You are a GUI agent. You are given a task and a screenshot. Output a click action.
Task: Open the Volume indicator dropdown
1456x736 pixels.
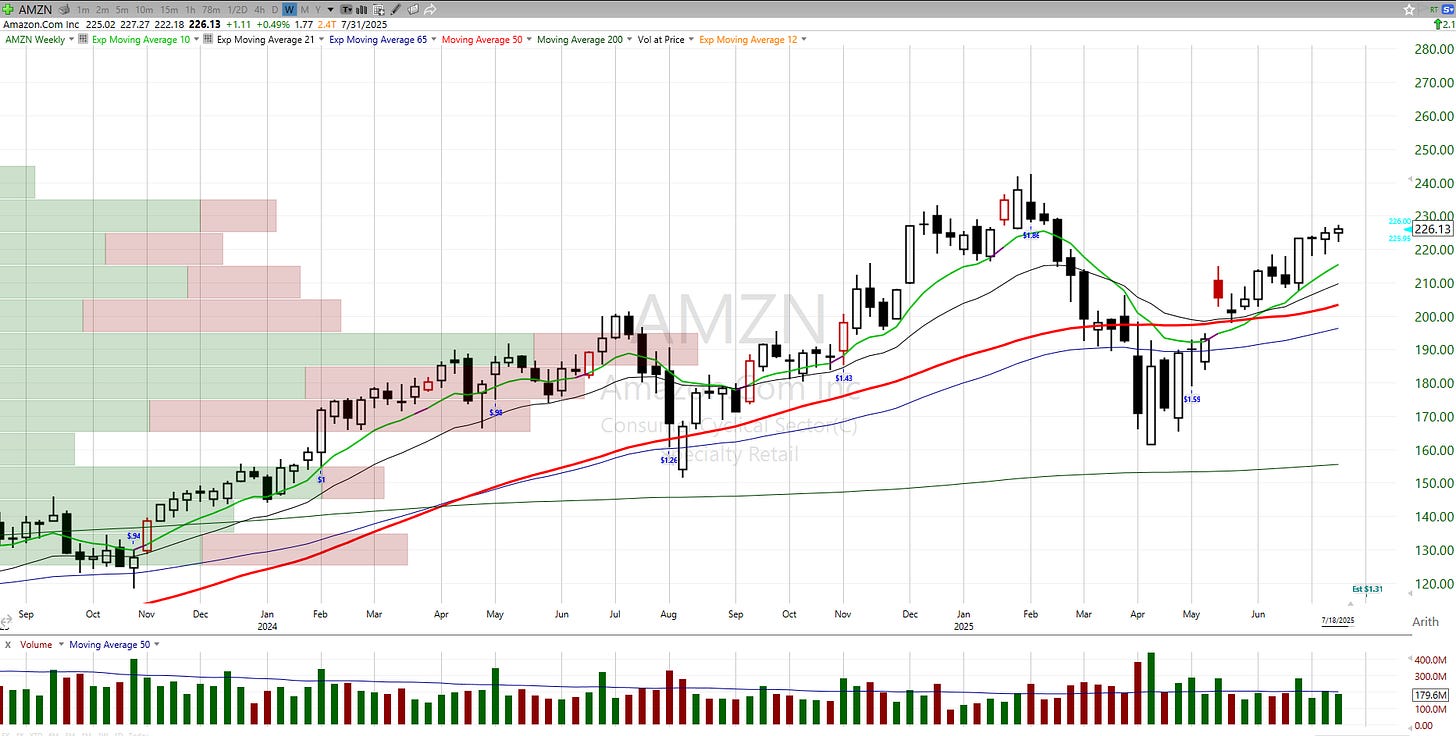[61, 645]
